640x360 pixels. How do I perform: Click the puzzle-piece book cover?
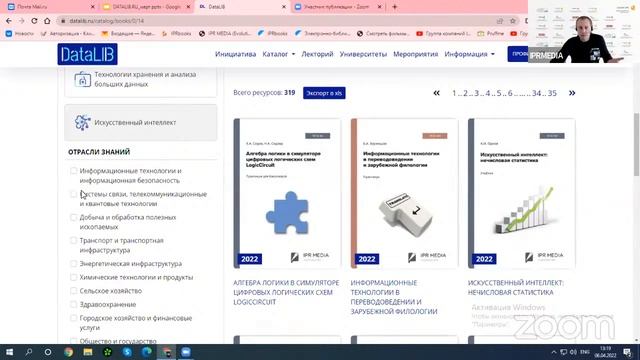[x=287, y=193]
